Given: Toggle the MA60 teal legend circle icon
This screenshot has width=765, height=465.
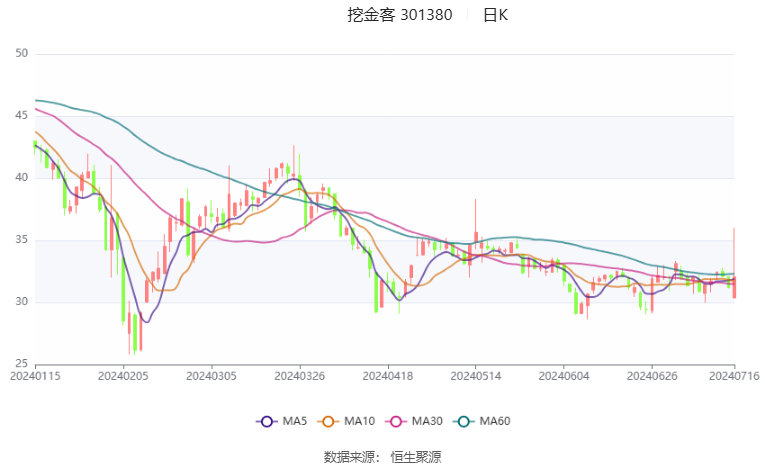Looking at the screenshot, I should tap(463, 422).
